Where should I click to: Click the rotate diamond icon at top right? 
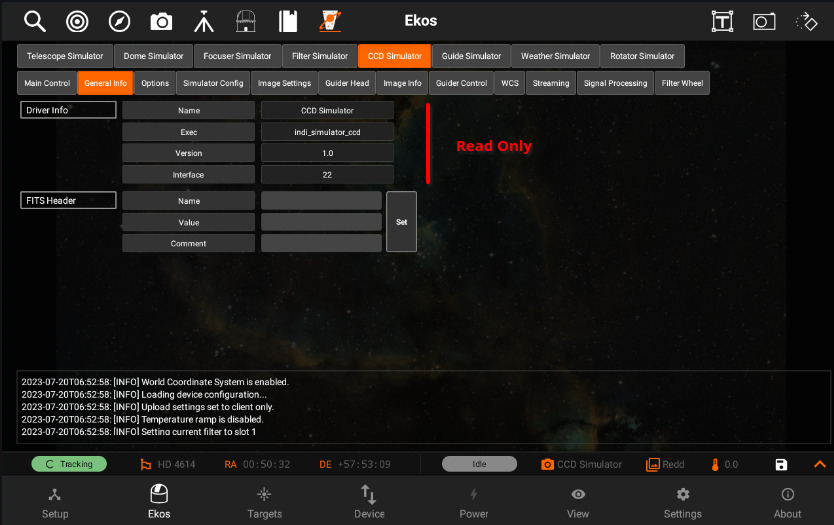point(806,22)
